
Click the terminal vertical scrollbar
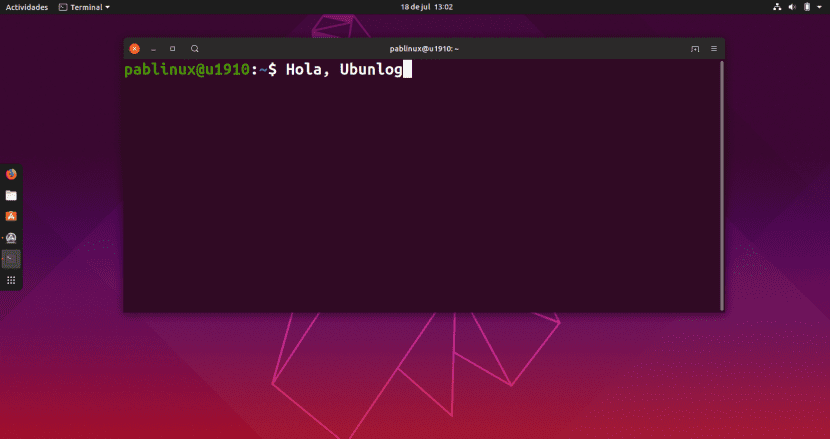click(x=722, y=185)
